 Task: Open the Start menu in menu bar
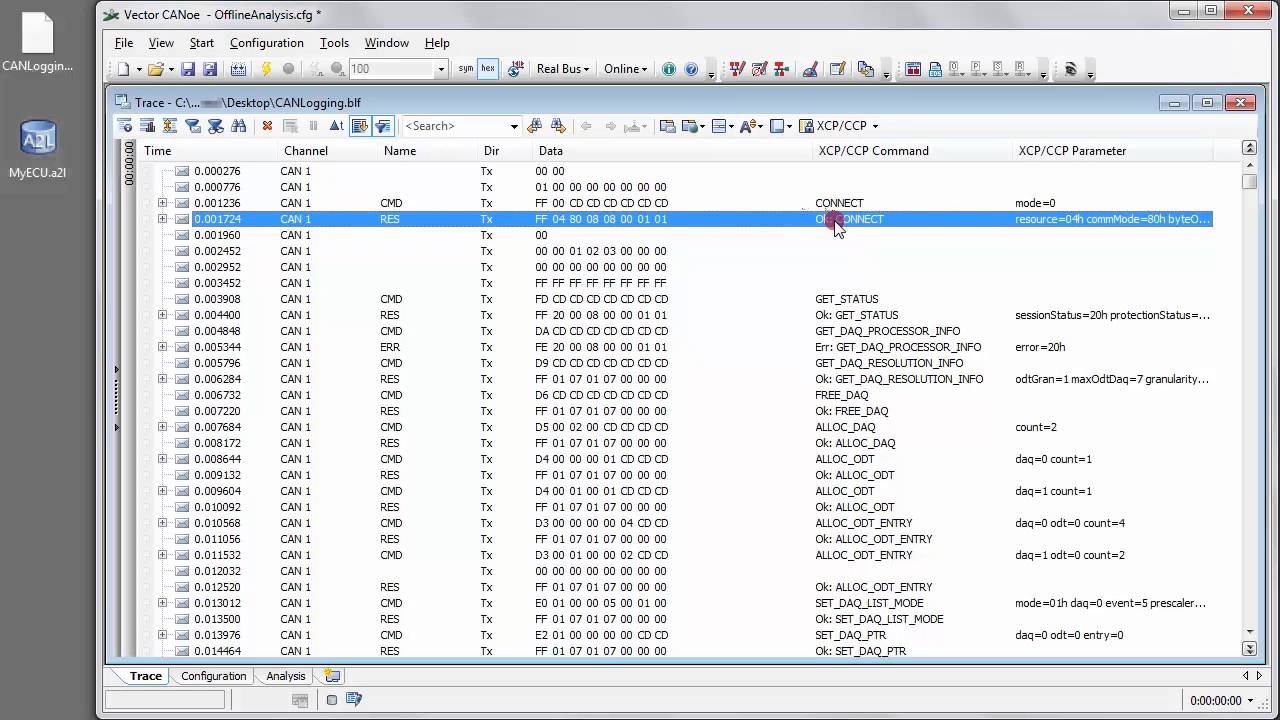[x=202, y=43]
